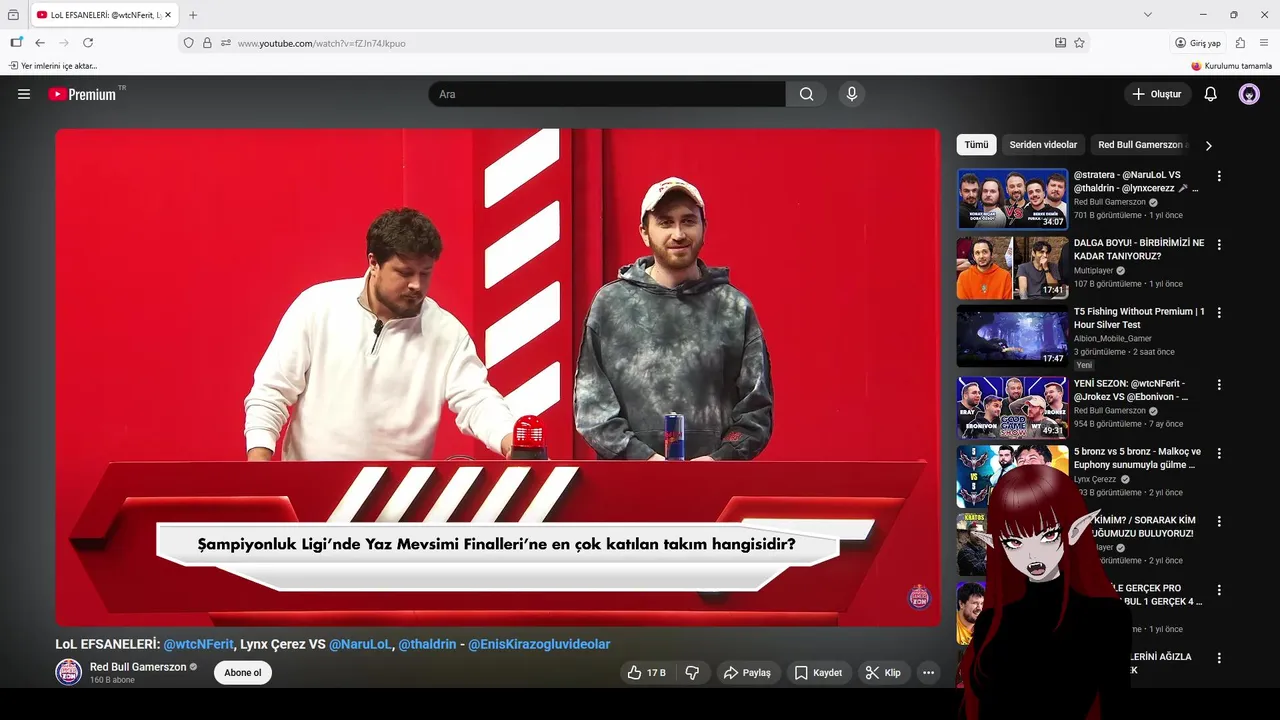1280x720 pixels.
Task: Click on the video player to pause
Action: [497, 377]
